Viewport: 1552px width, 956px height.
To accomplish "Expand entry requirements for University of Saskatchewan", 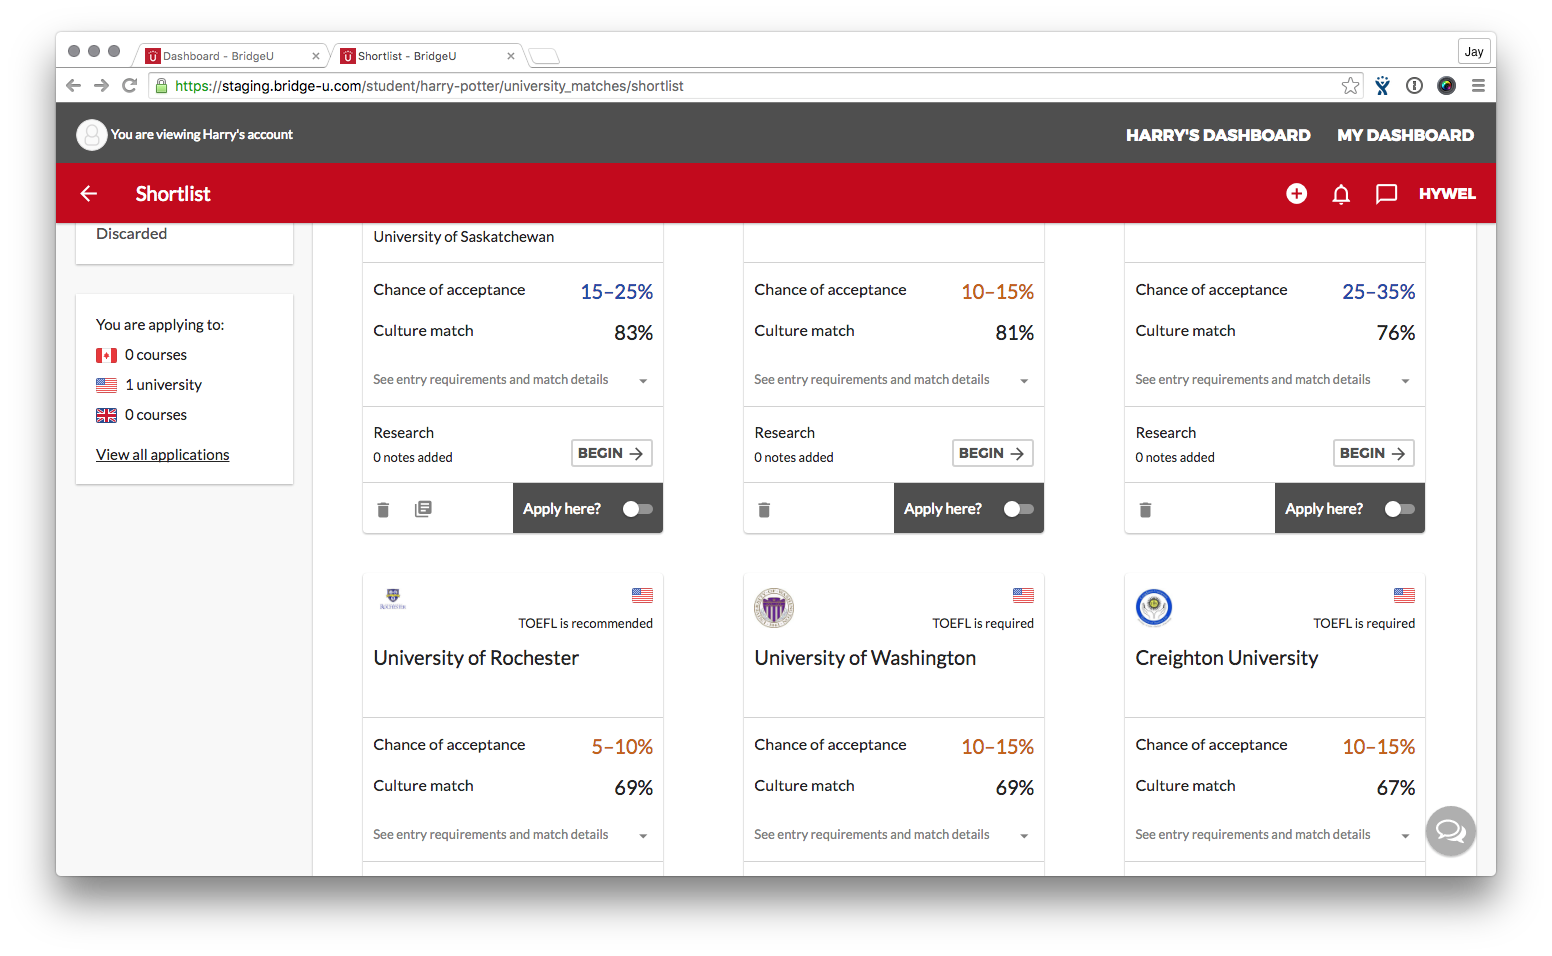I will 511,380.
